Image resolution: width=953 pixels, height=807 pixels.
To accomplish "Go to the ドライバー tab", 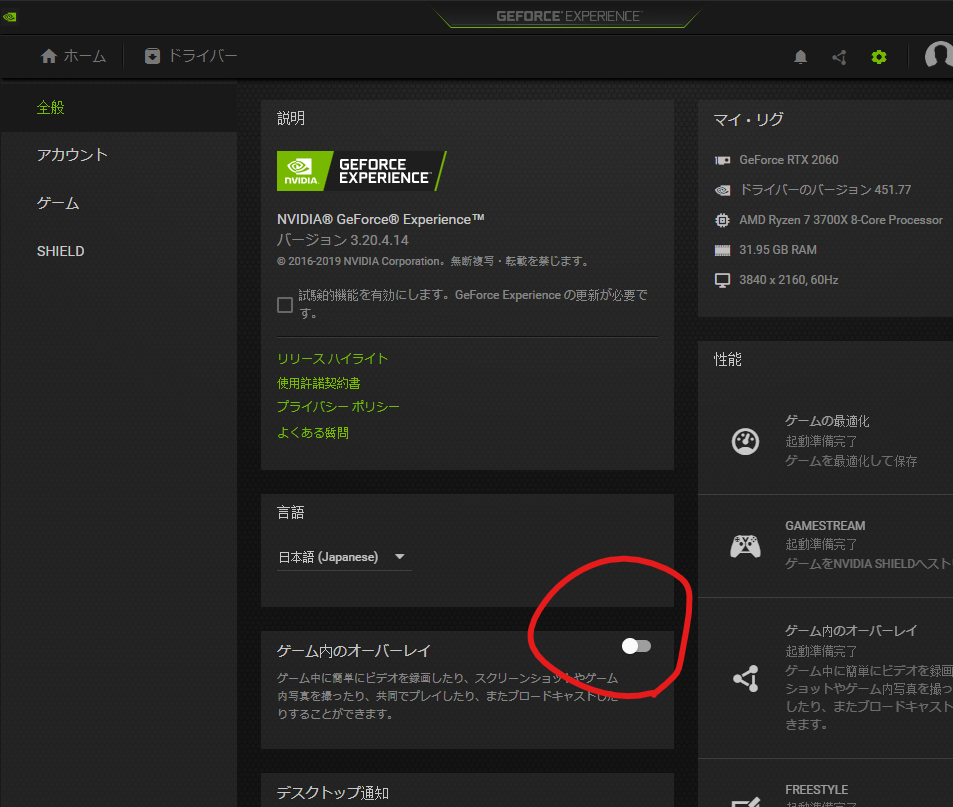I will point(191,57).
